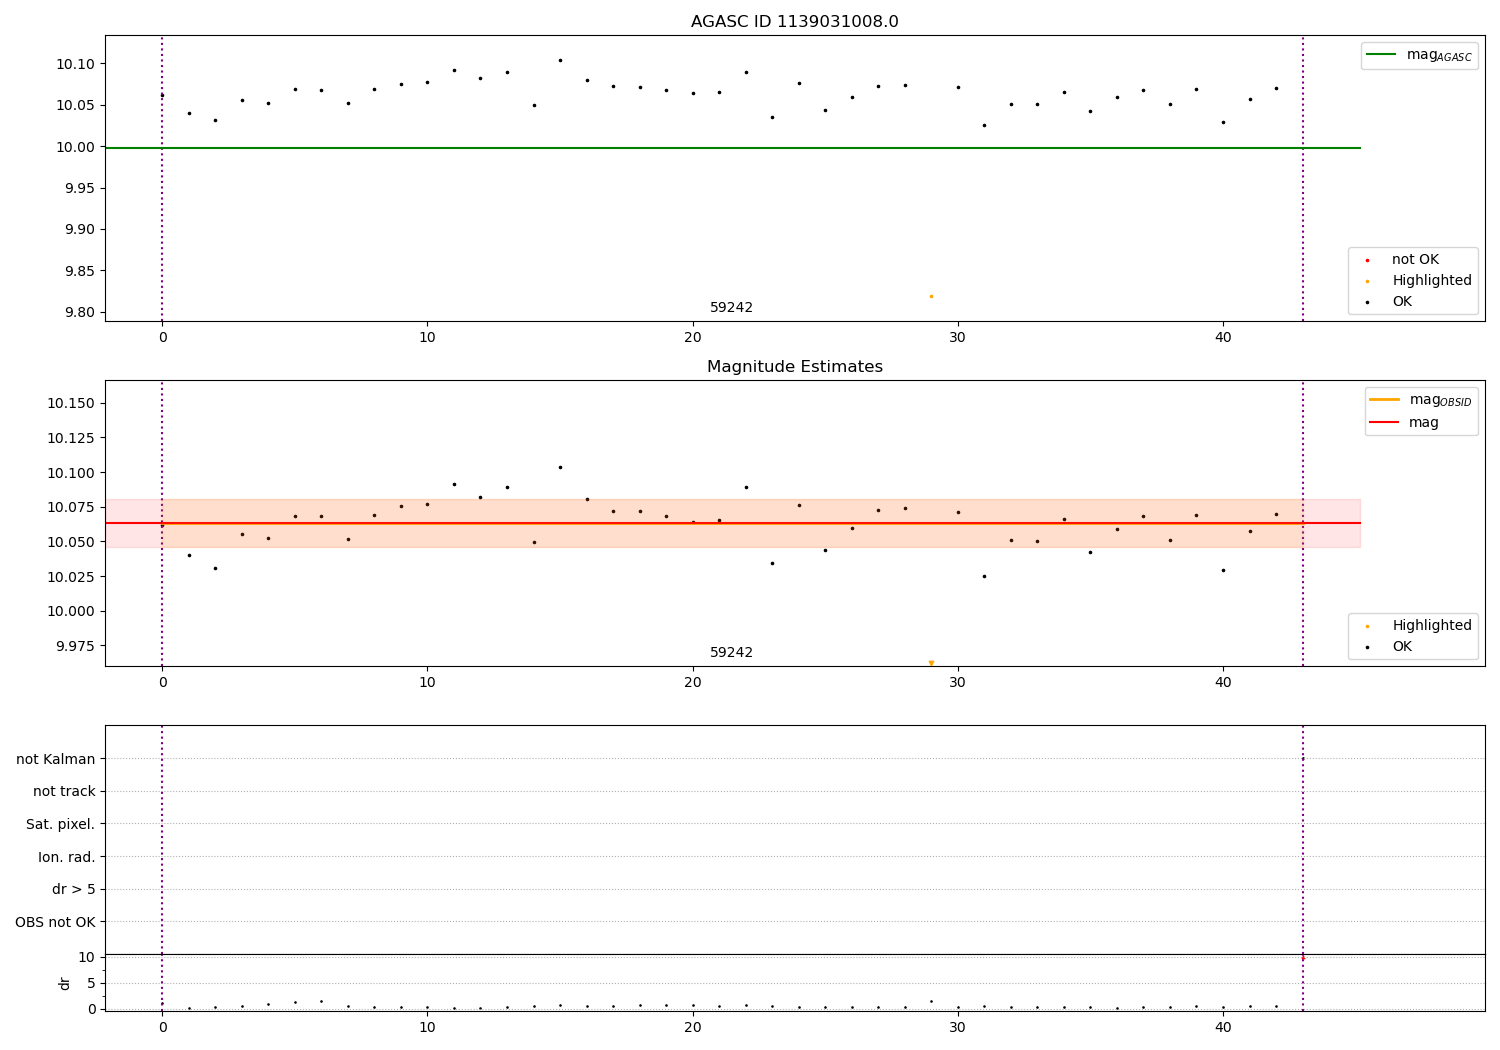Click the "10.050" y-axis tick label
Viewport: 1500px width, 1050px height.
pos(71,543)
